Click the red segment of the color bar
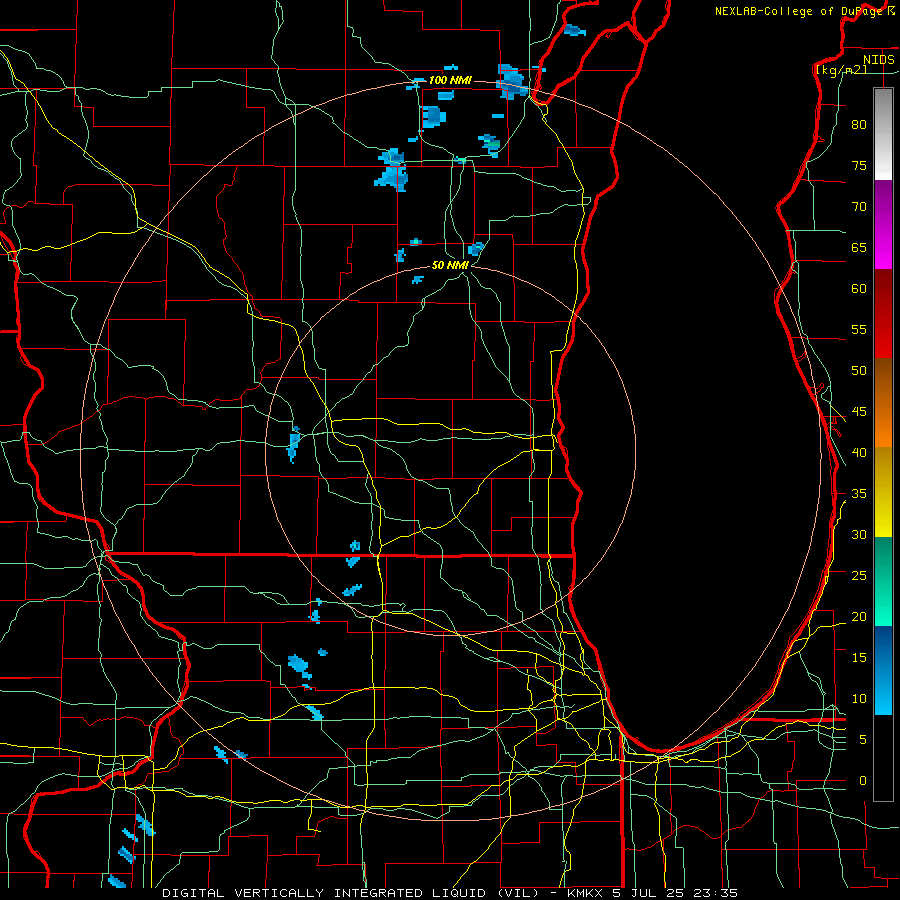900x900 pixels. pyautogui.click(x=883, y=314)
